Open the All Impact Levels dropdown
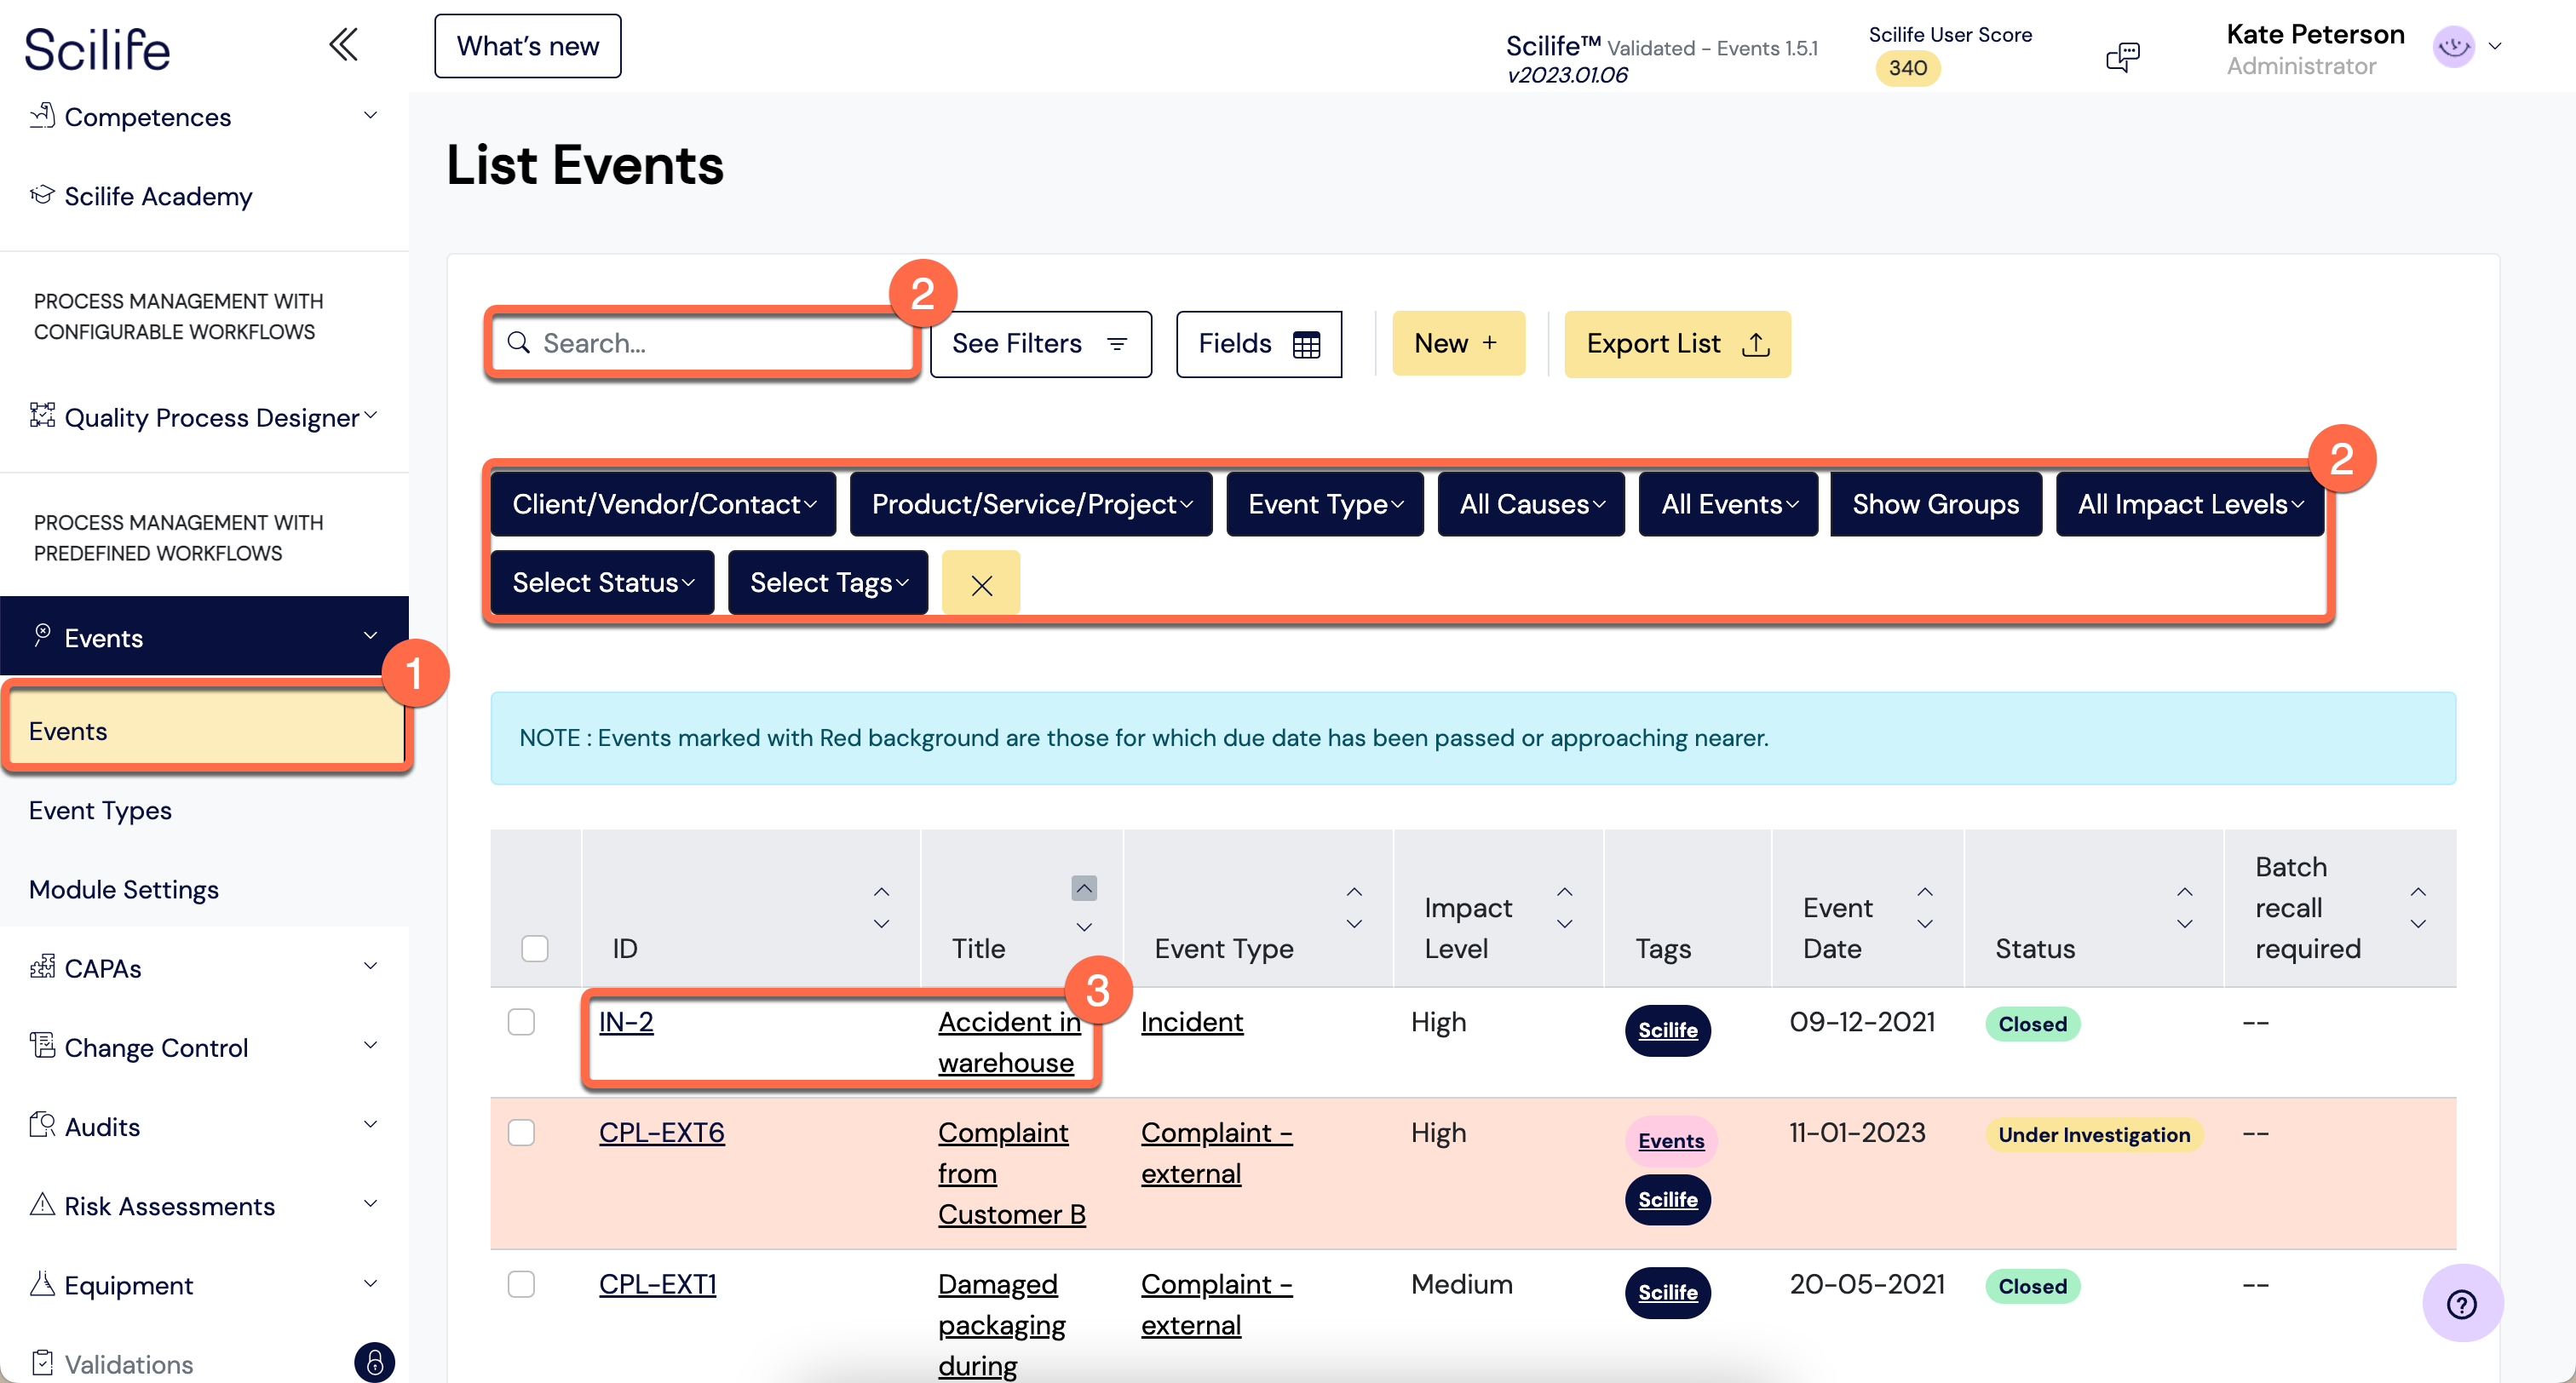 pos(2190,504)
